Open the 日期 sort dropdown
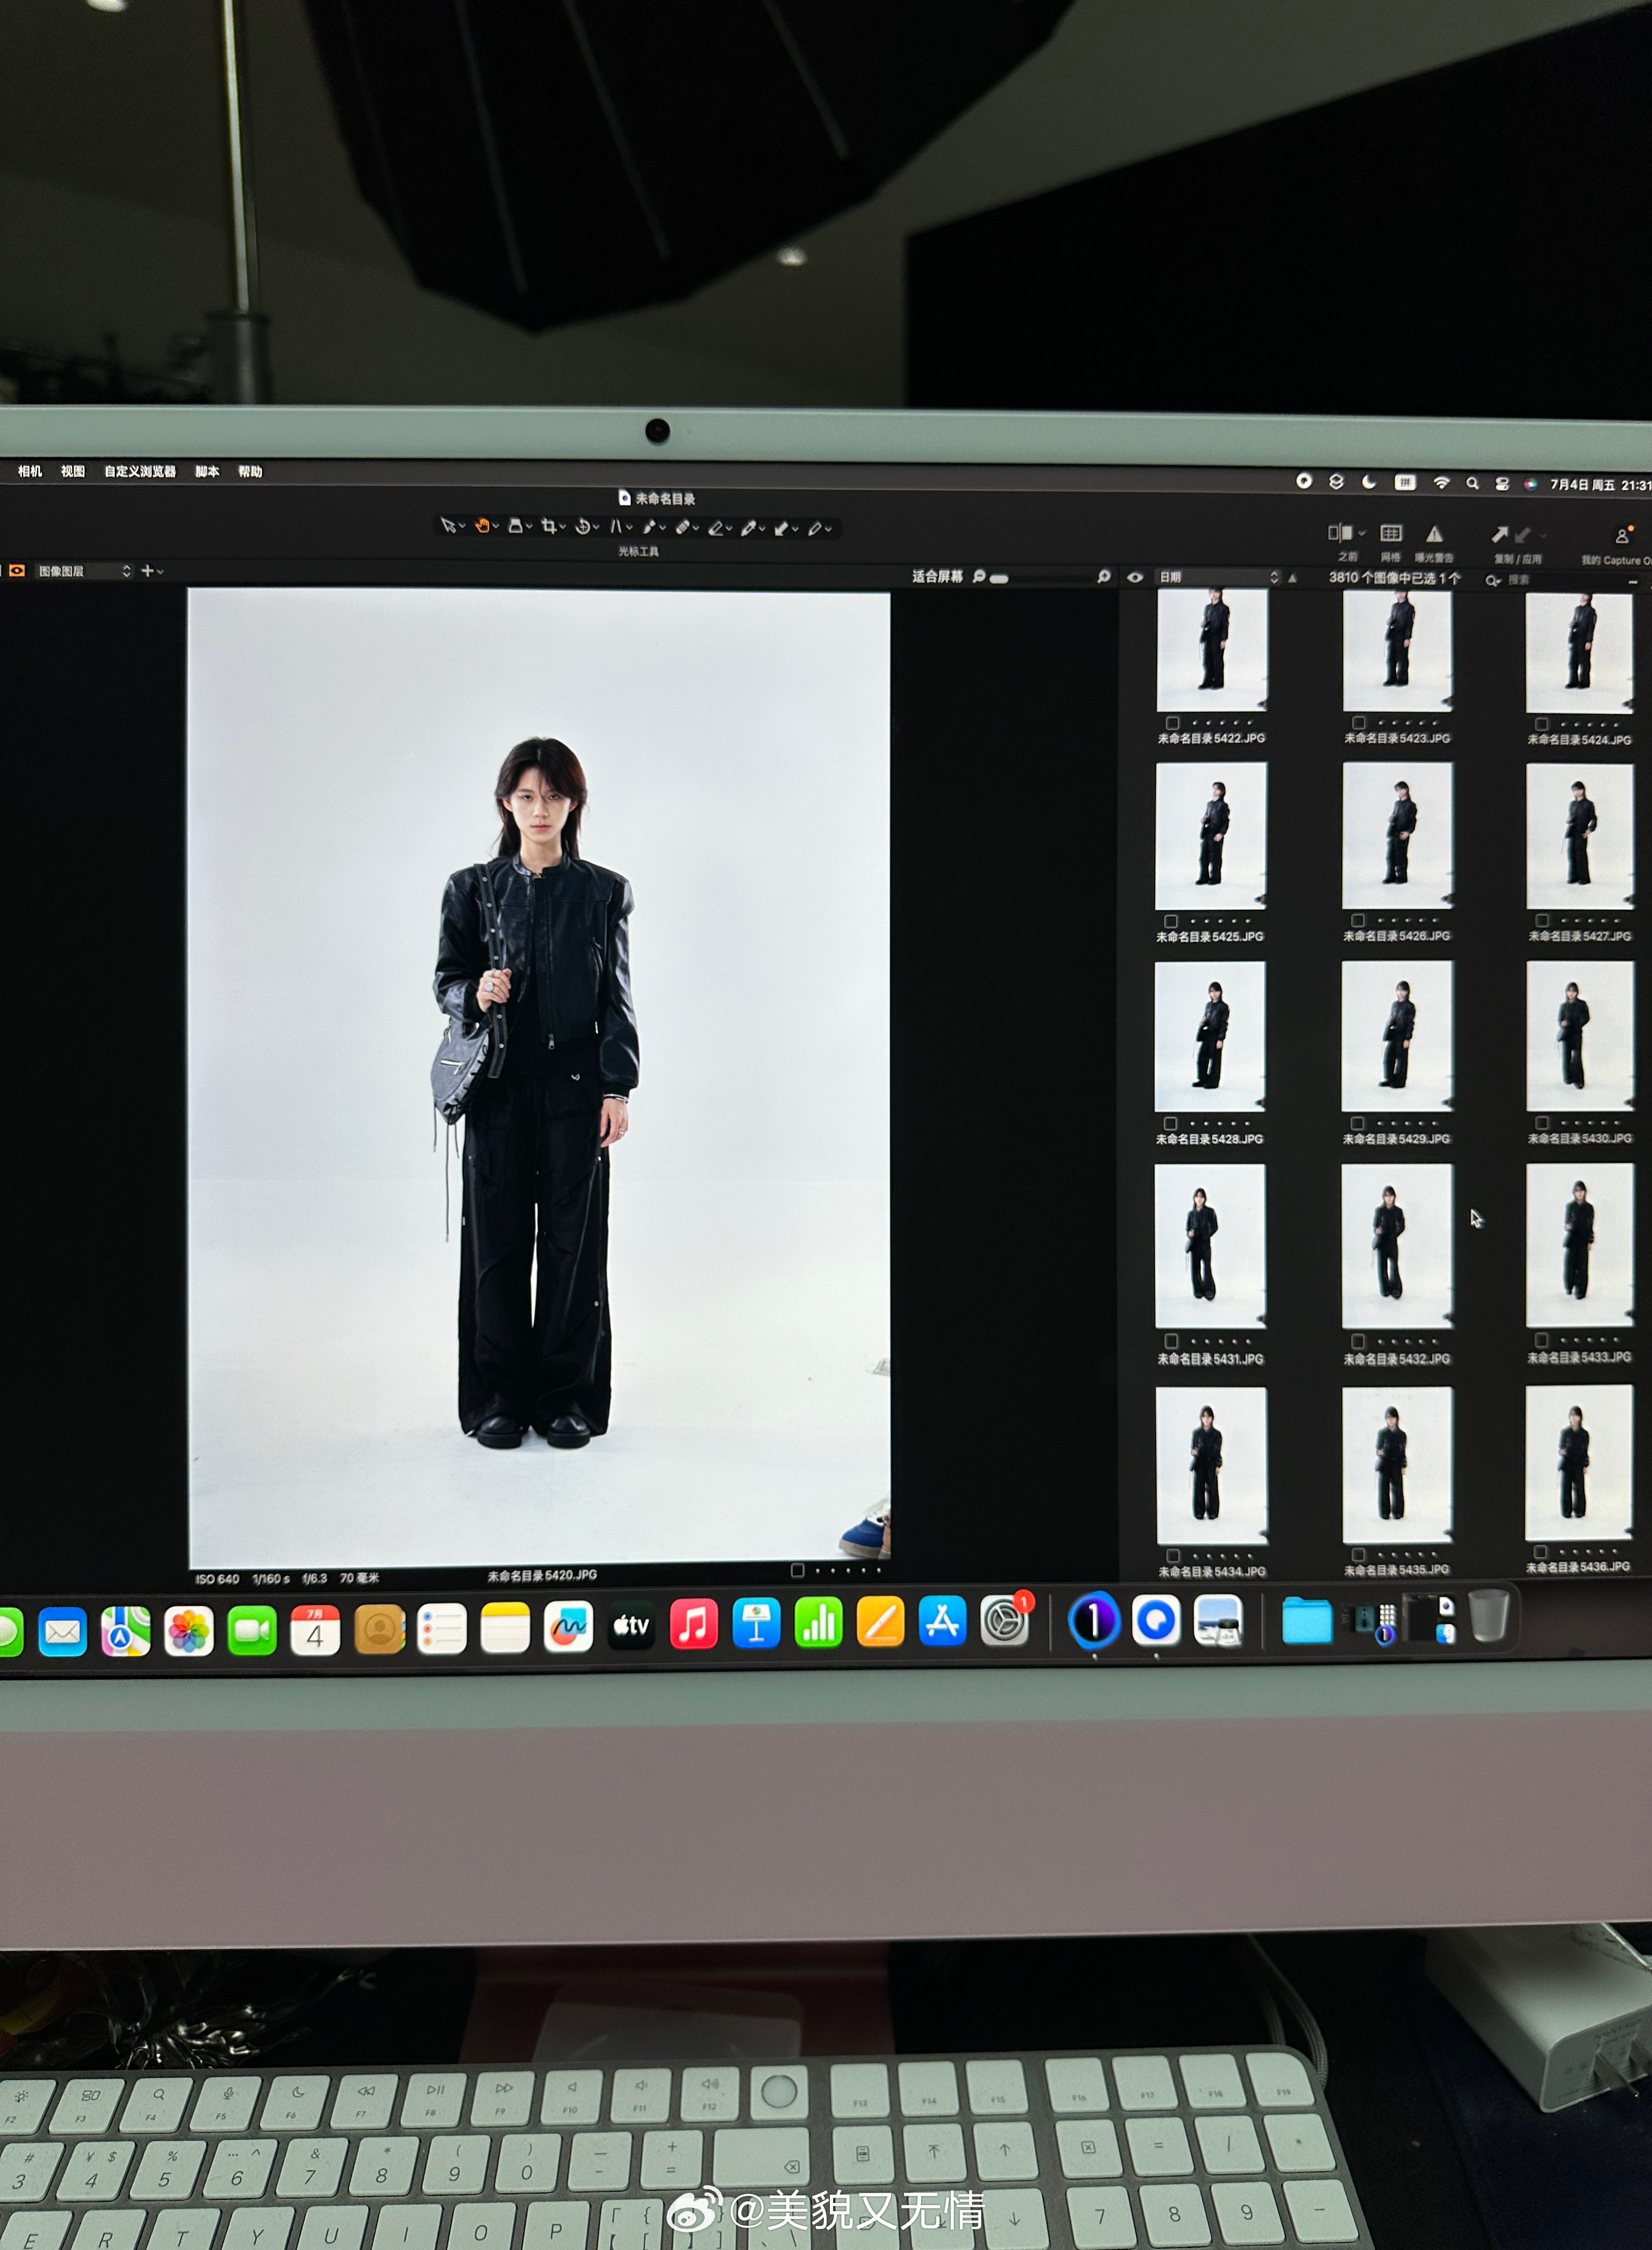This screenshot has height=2250, width=1652. pos(1218,577)
